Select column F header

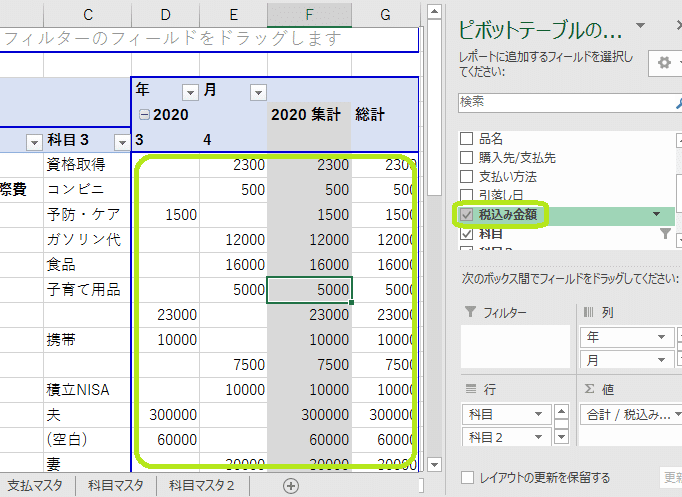pyautogui.click(x=309, y=15)
